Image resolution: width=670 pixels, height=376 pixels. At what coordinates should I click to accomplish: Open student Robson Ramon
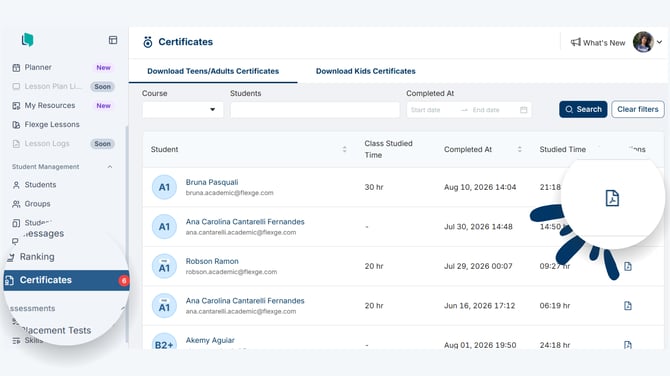coord(212,261)
